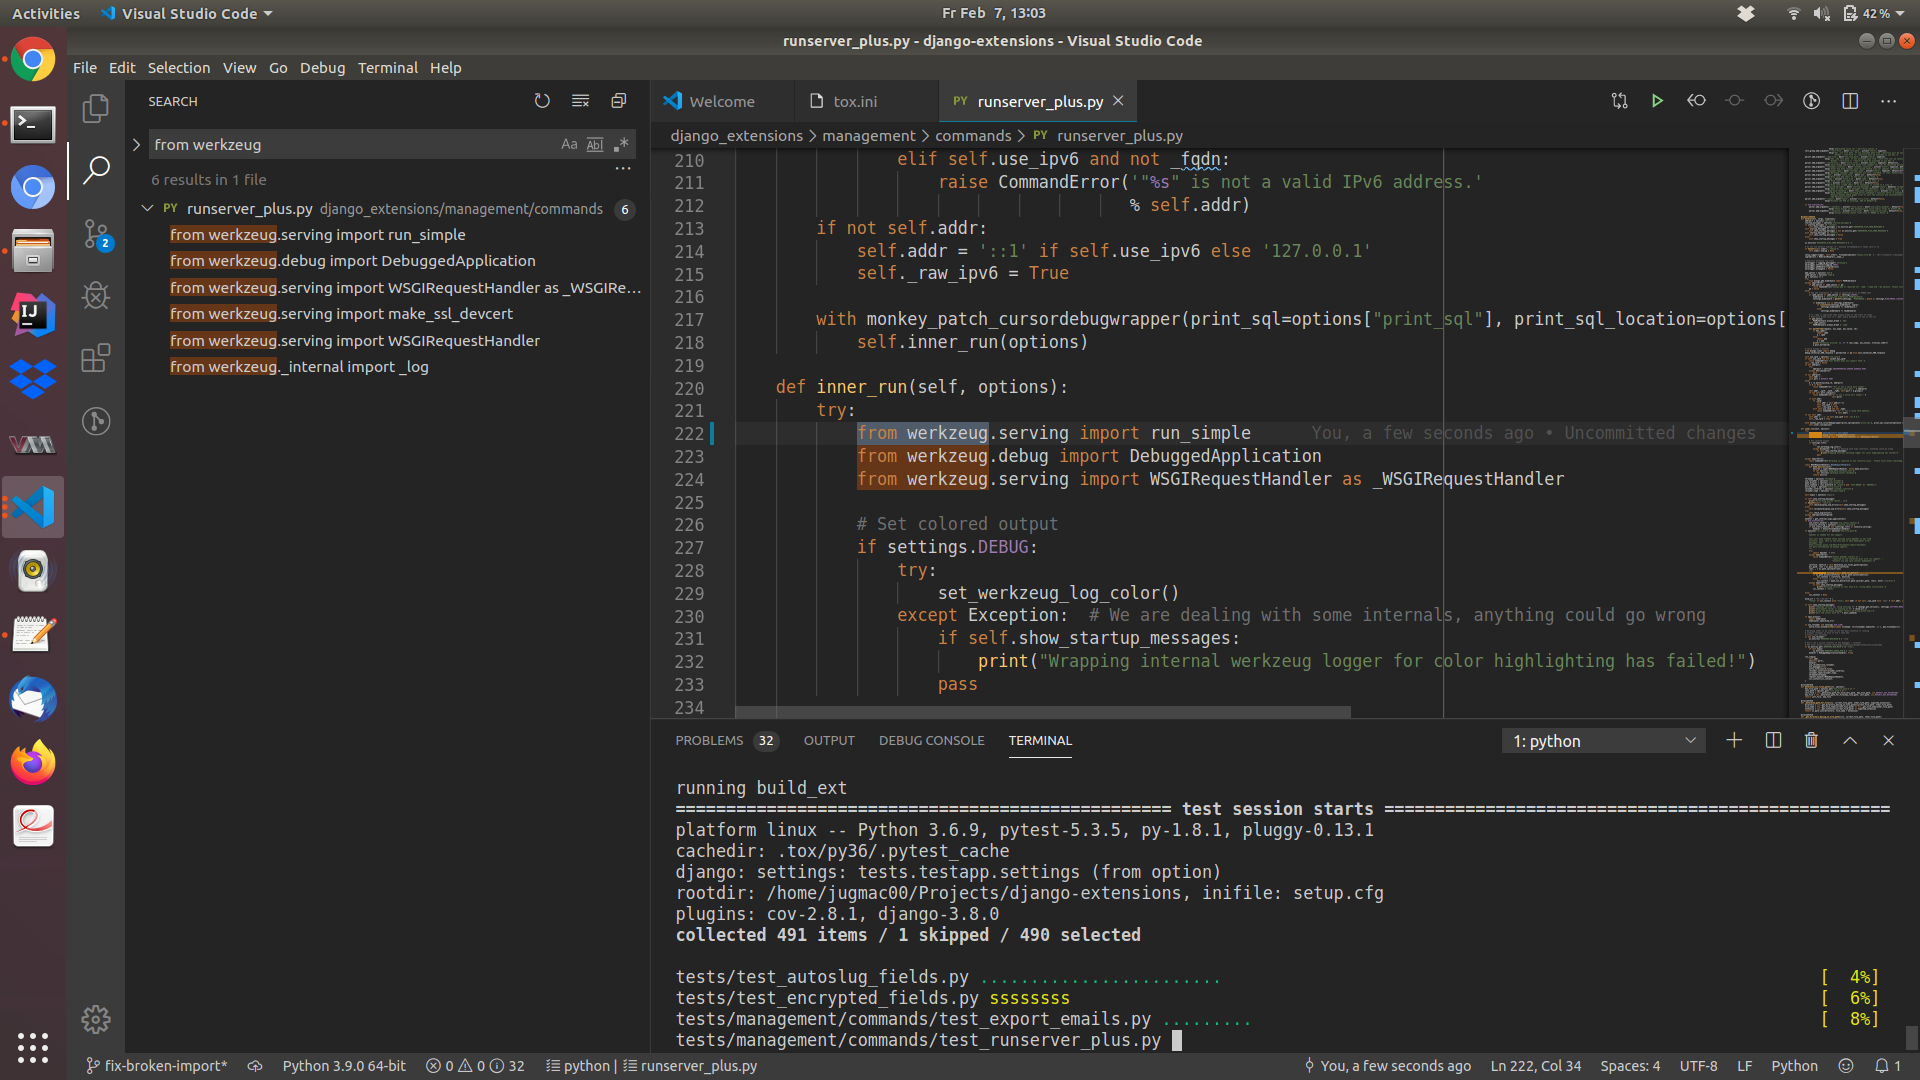Open the Debug view bug icon
The height and width of the screenshot is (1080, 1920).
(x=96, y=296)
